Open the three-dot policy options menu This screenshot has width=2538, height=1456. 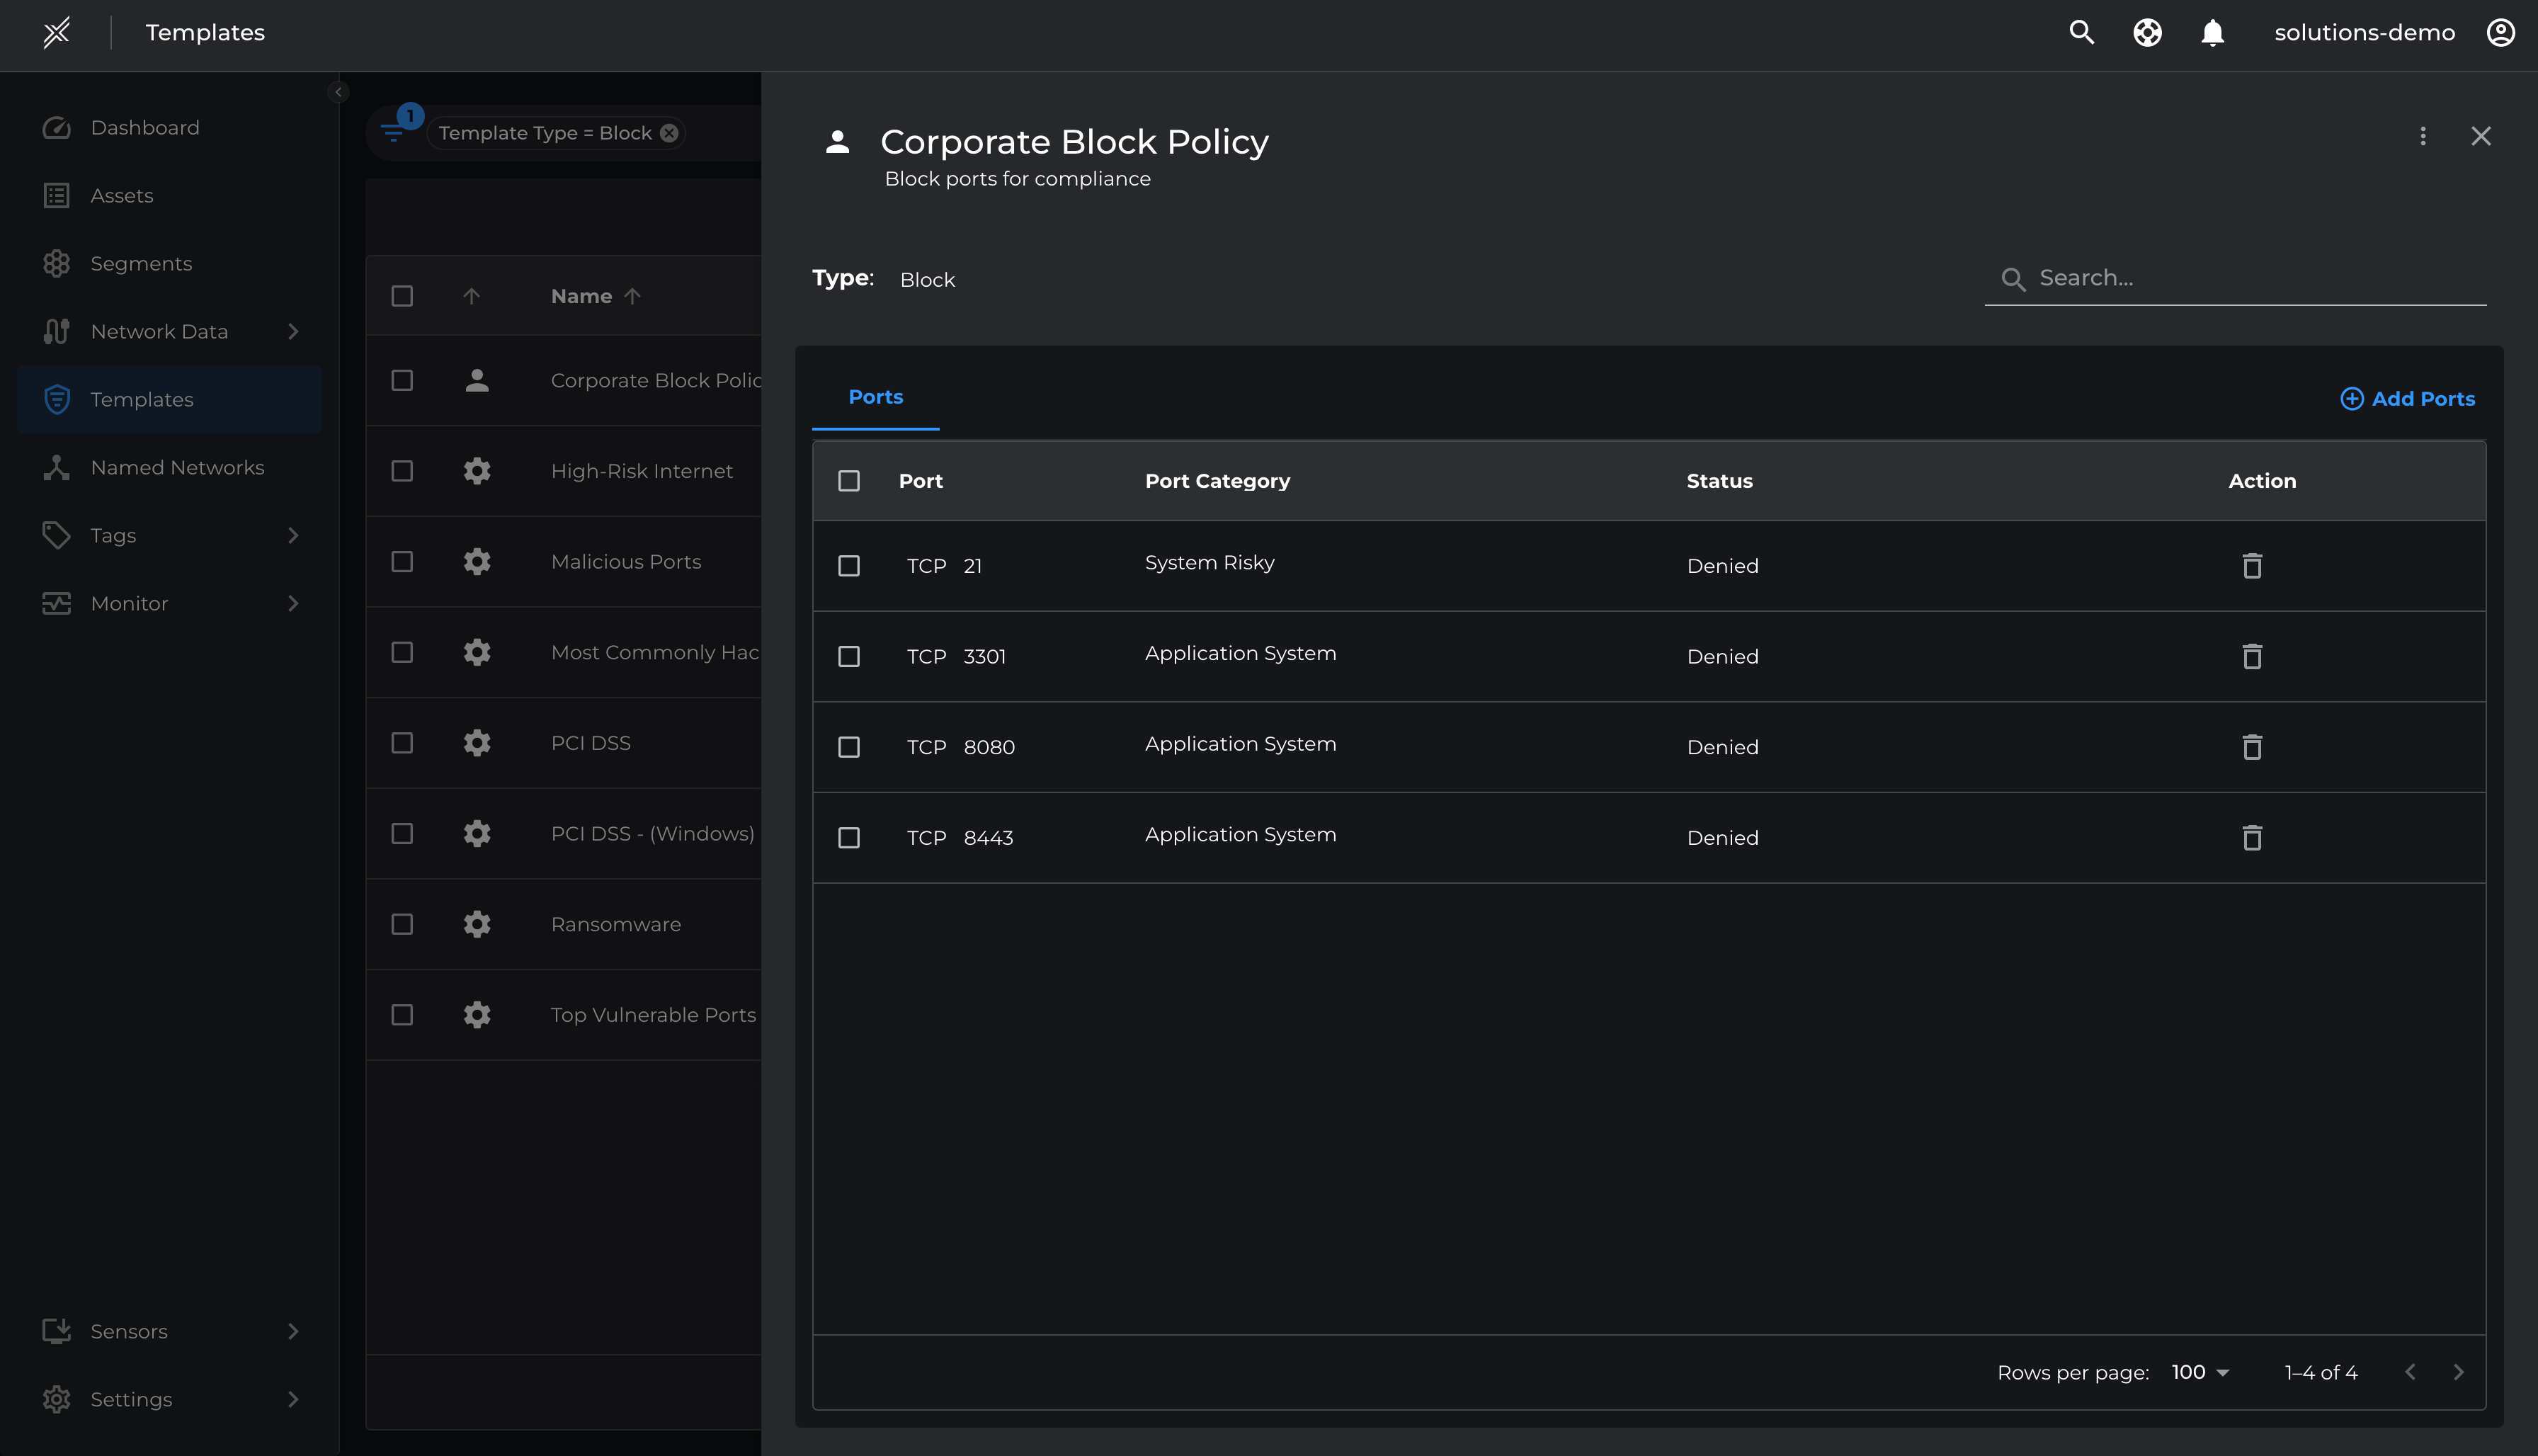(2422, 136)
